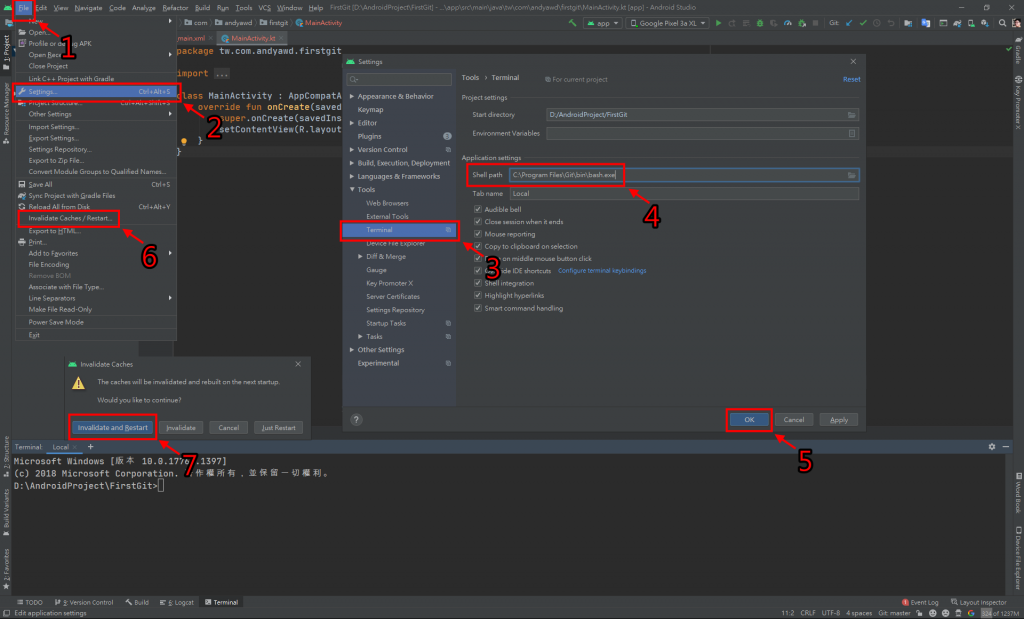The width and height of the screenshot is (1024, 619).
Task: Click the red-gray Stop square icon
Action: tap(815, 23)
